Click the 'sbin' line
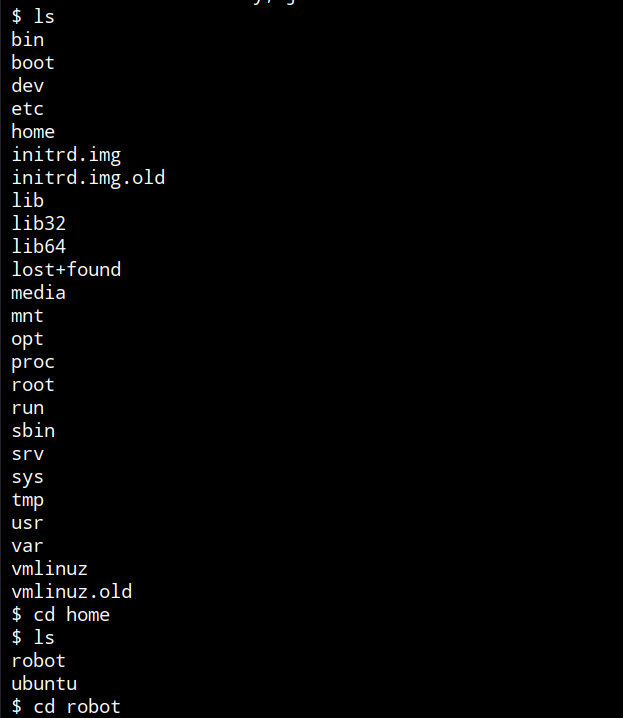 33,431
